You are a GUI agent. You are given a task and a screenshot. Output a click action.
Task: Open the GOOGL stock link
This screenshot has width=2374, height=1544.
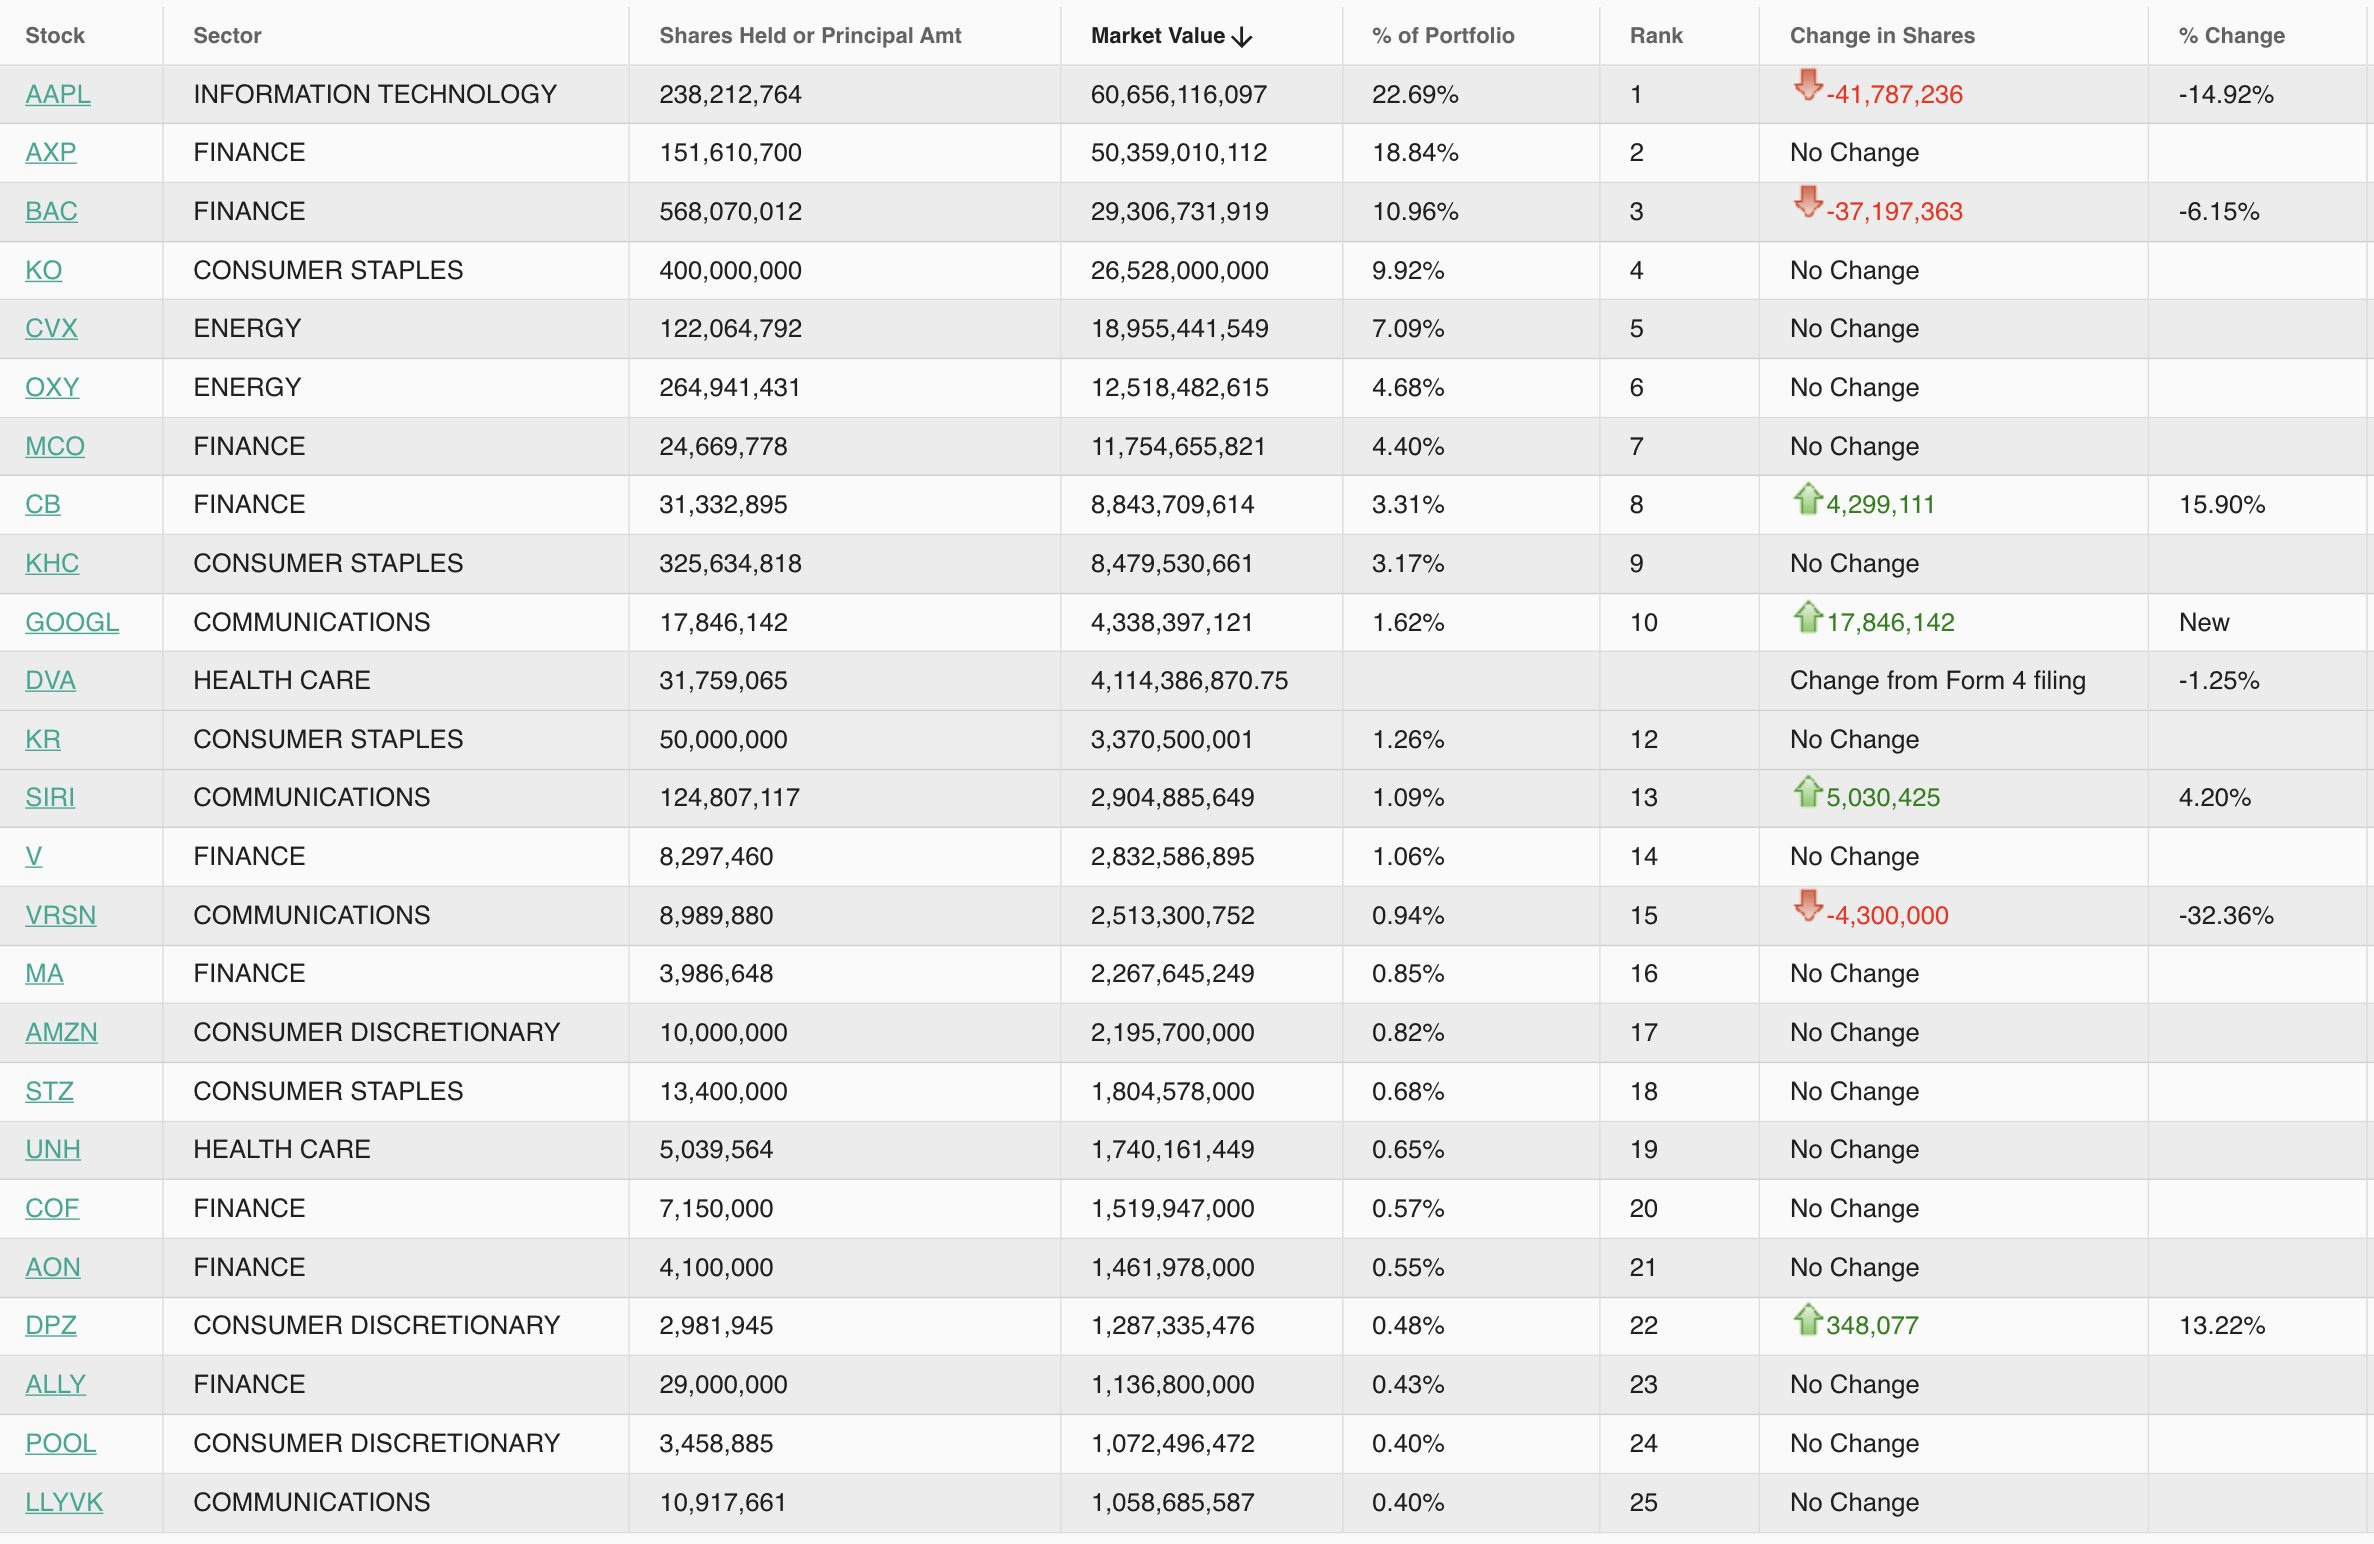click(x=72, y=622)
